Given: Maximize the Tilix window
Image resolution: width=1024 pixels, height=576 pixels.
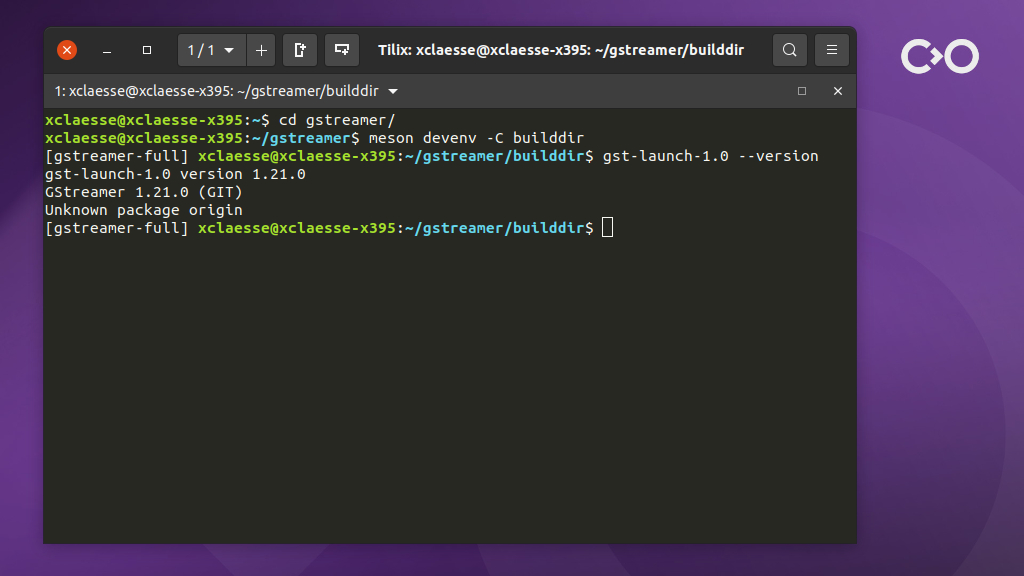Looking at the screenshot, I should point(147,50).
